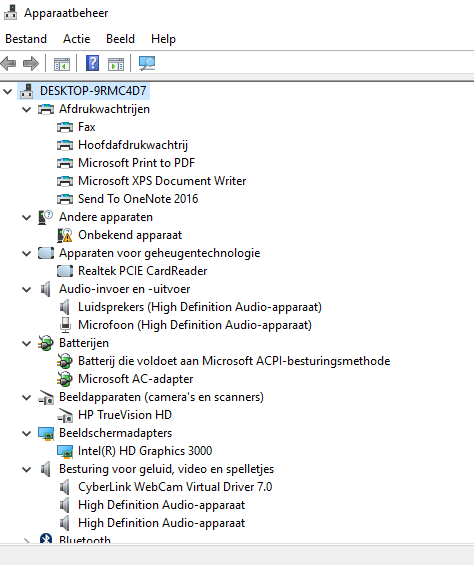Collapse the Afdrukwachtrijen category
The width and height of the screenshot is (474, 565).
(27, 110)
